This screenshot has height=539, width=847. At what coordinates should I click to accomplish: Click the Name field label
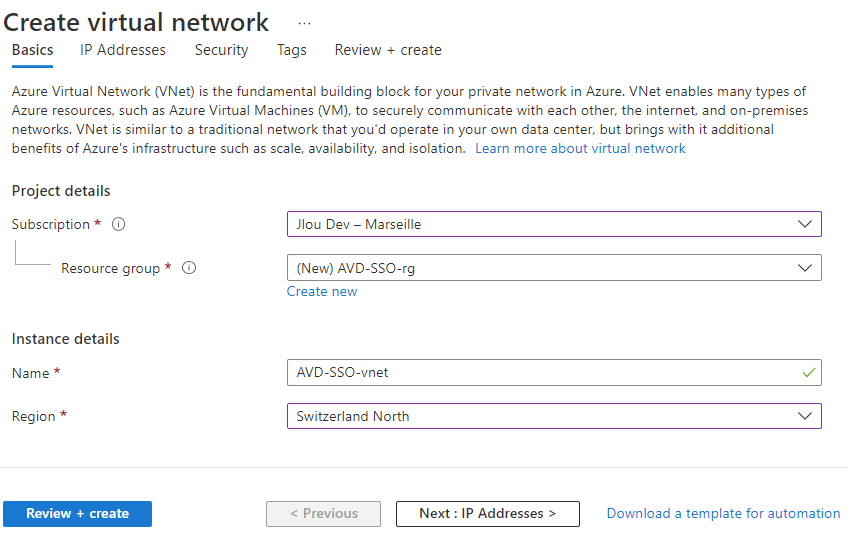tap(31, 373)
